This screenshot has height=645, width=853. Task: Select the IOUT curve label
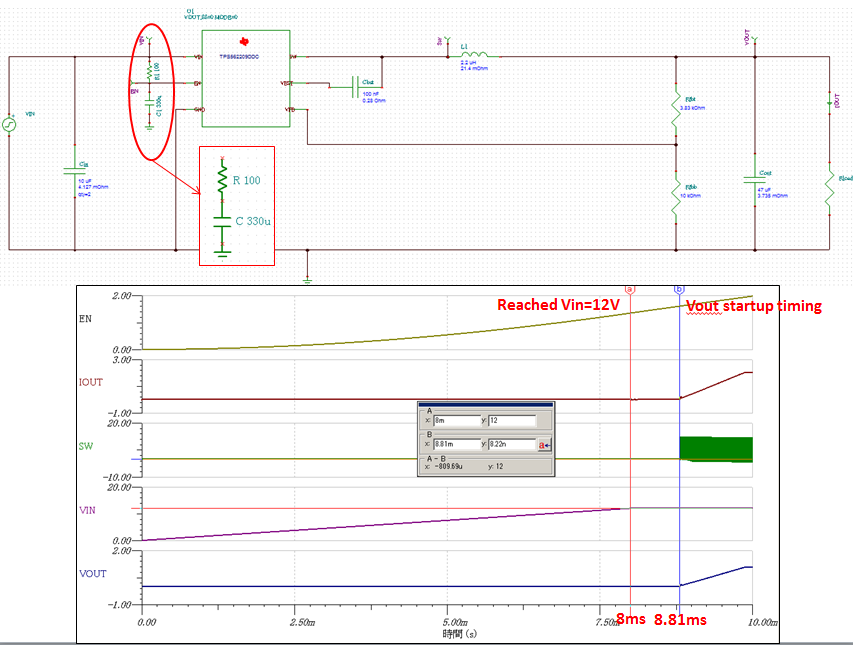click(91, 382)
